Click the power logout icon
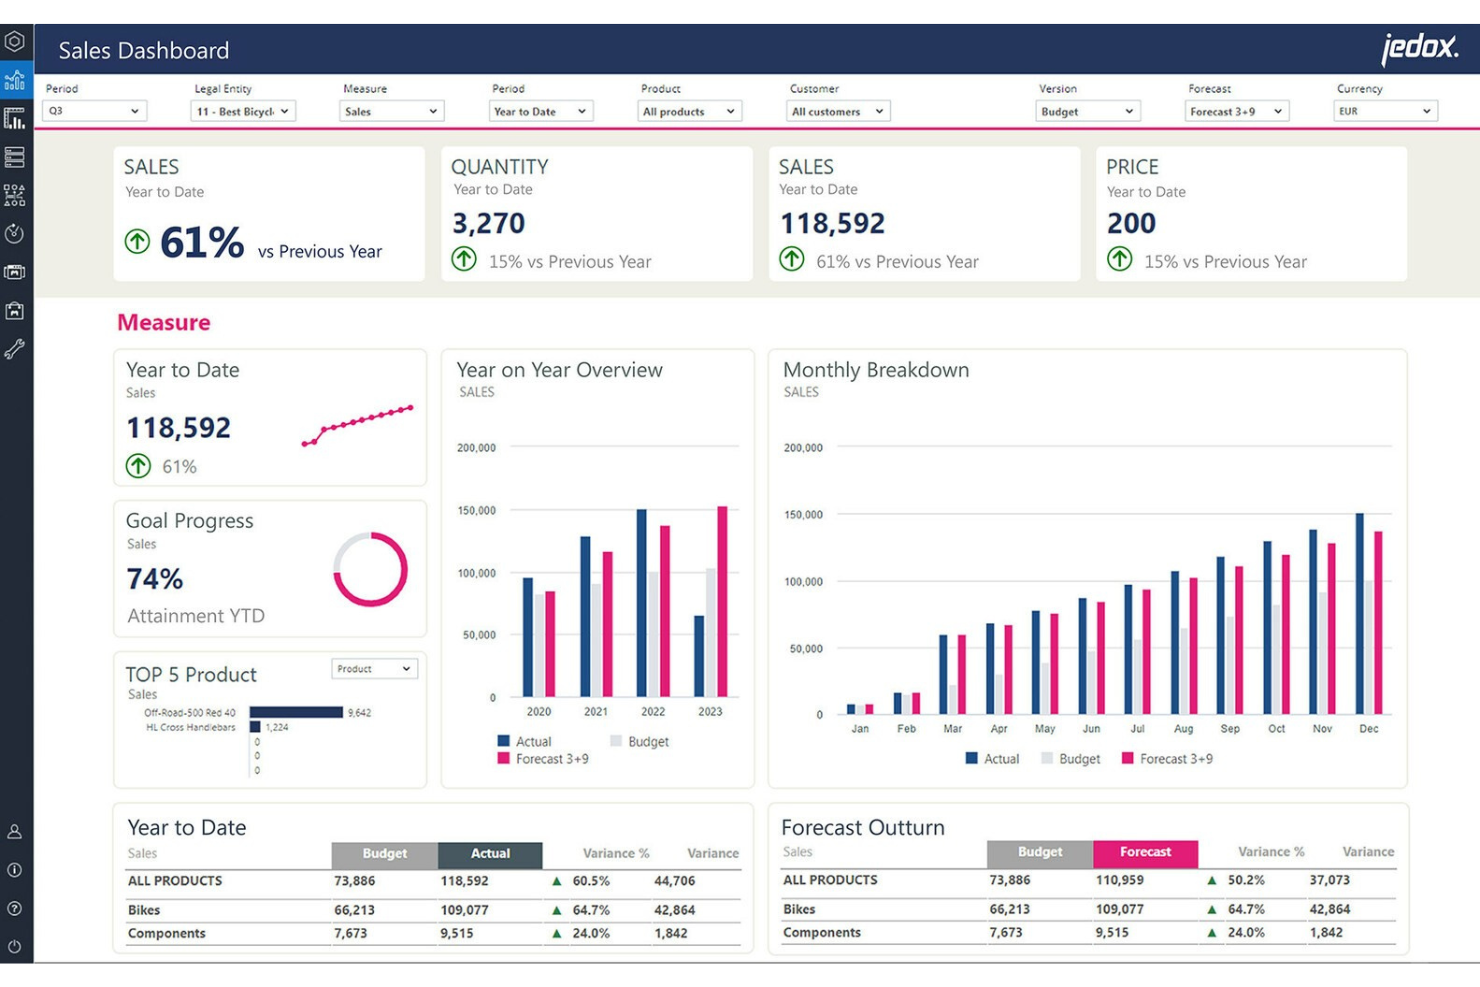The height and width of the screenshot is (987, 1480). (x=15, y=946)
